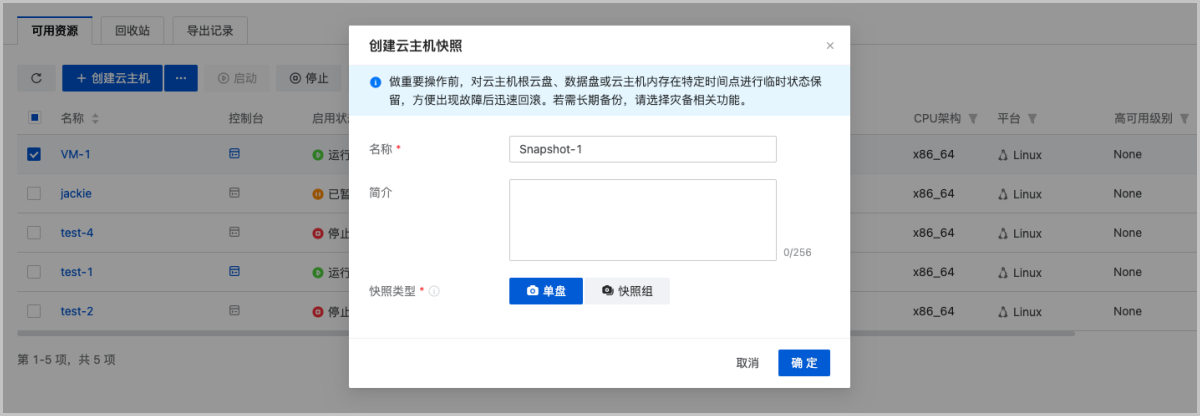Click the snapshot type help icon
Image resolution: width=1200 pixels, height=416 pixels.
[435, 291]
